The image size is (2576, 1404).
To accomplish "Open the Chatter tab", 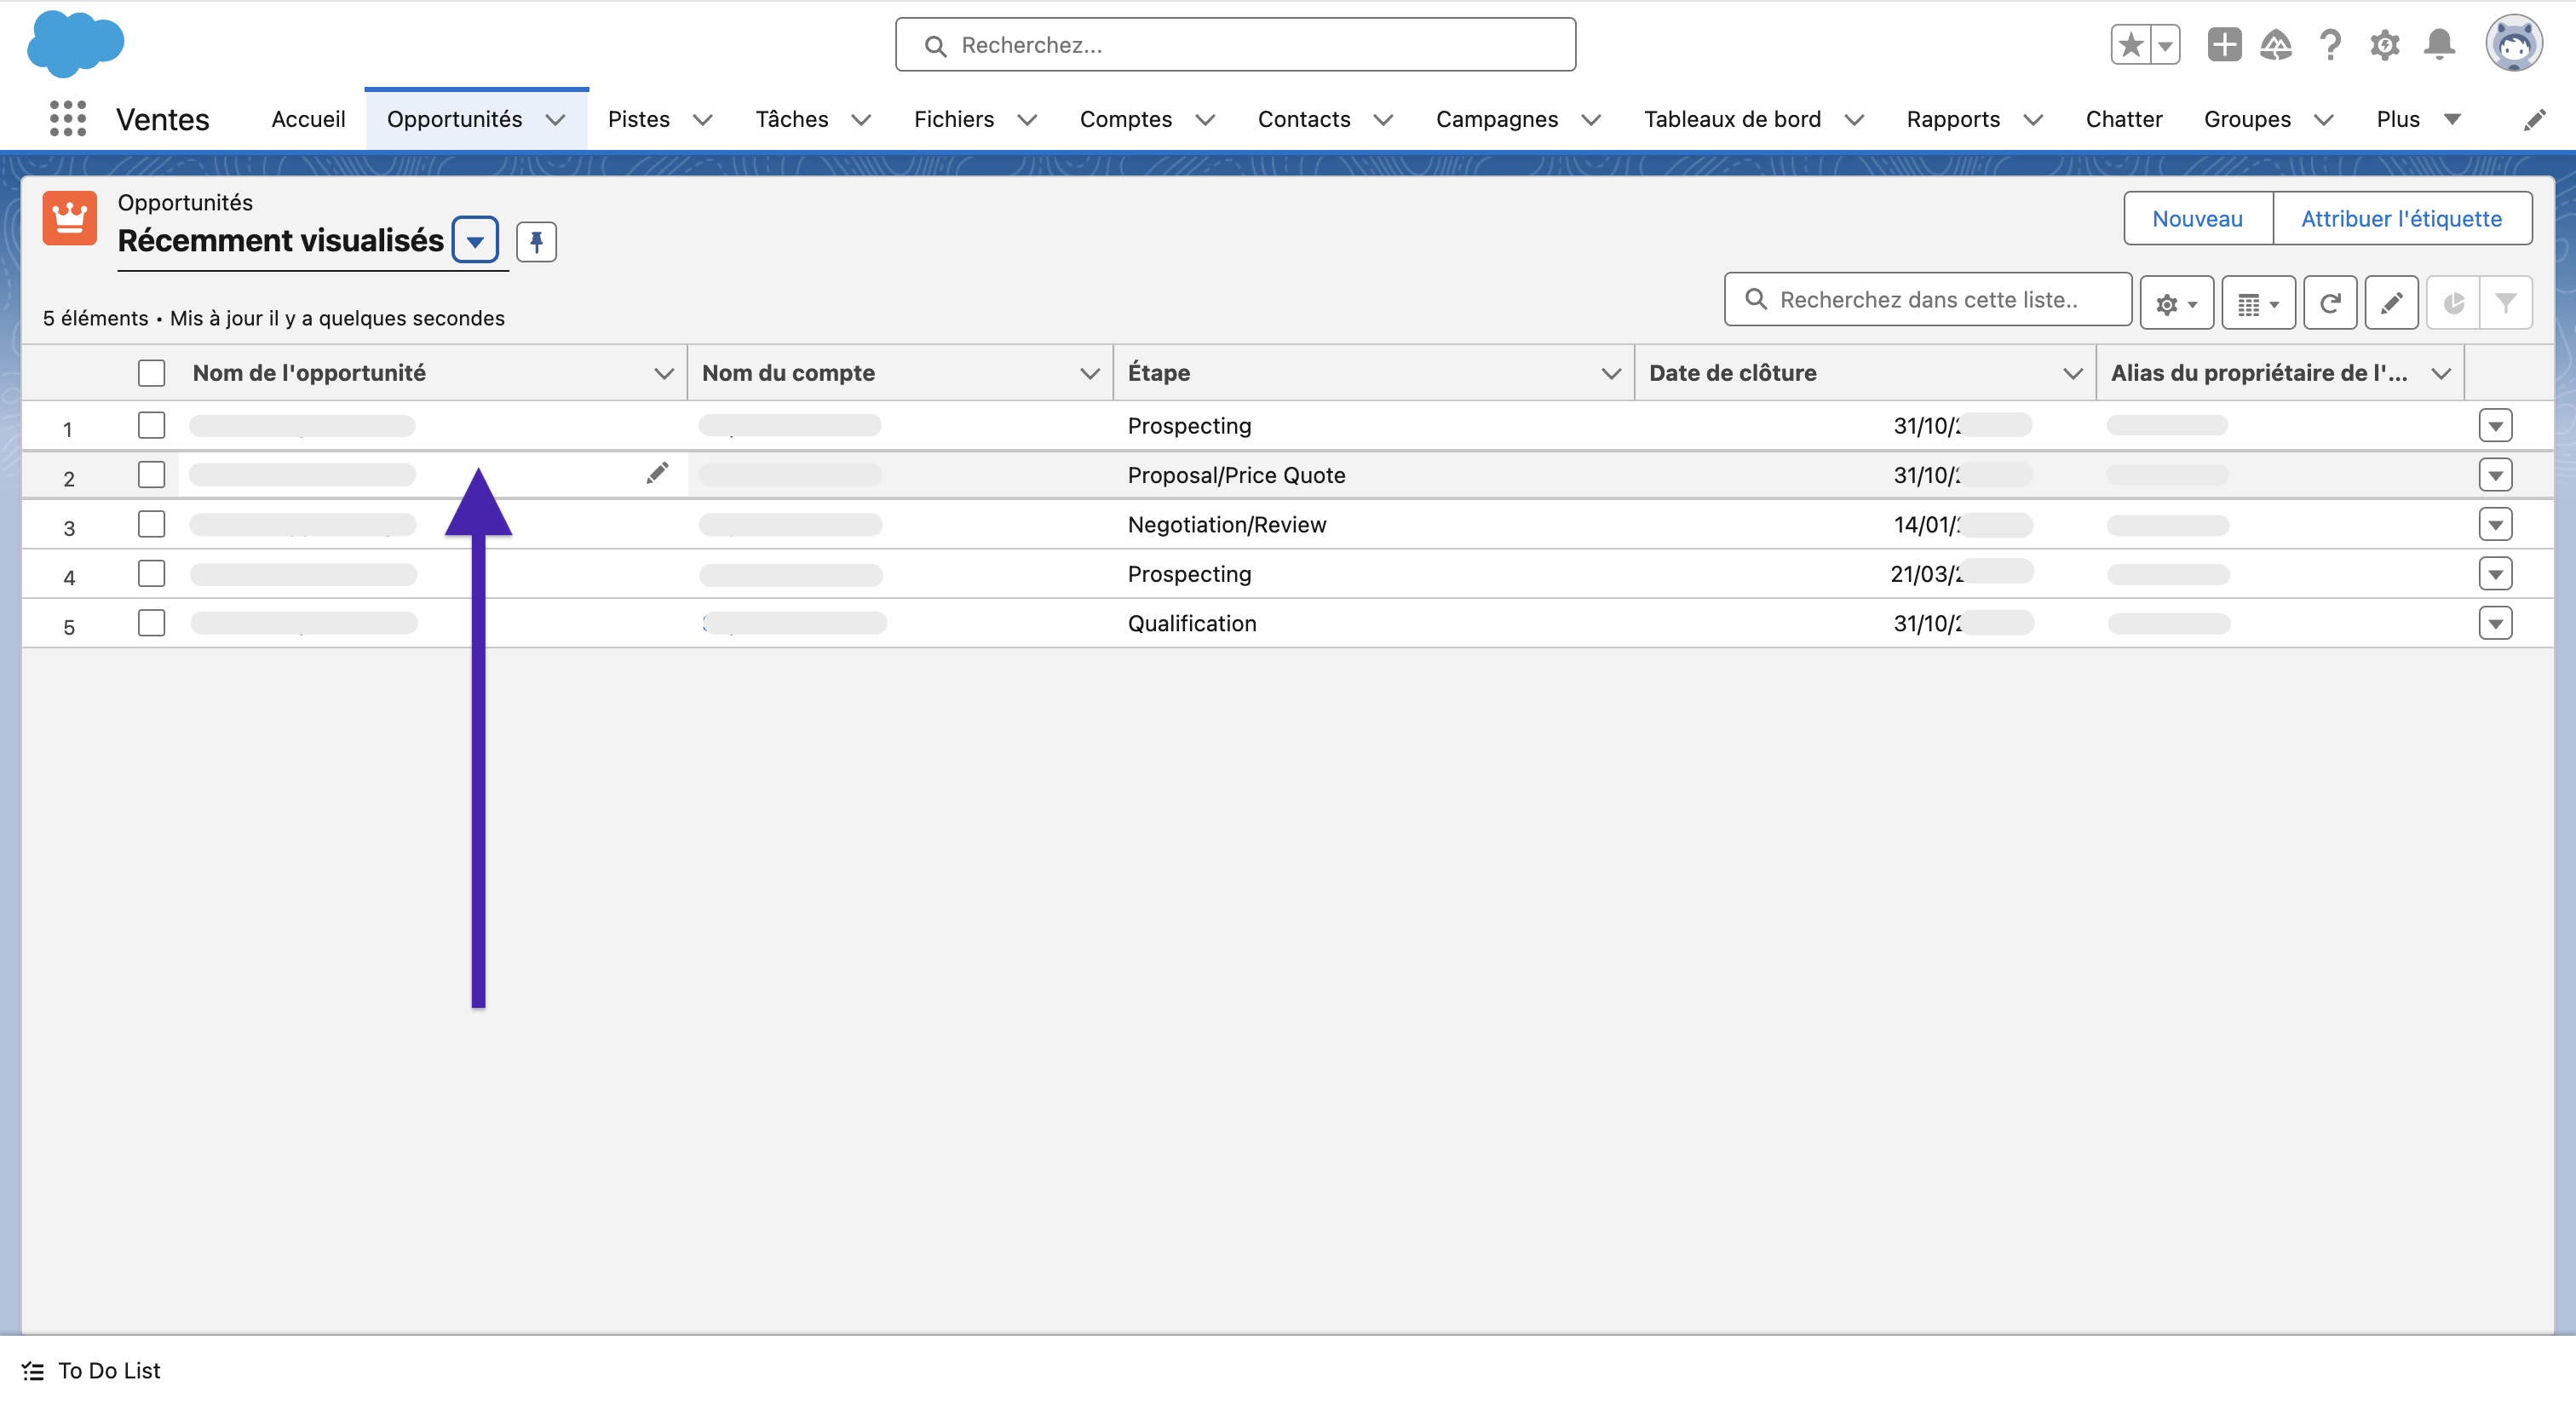I will click(2123, 120).
